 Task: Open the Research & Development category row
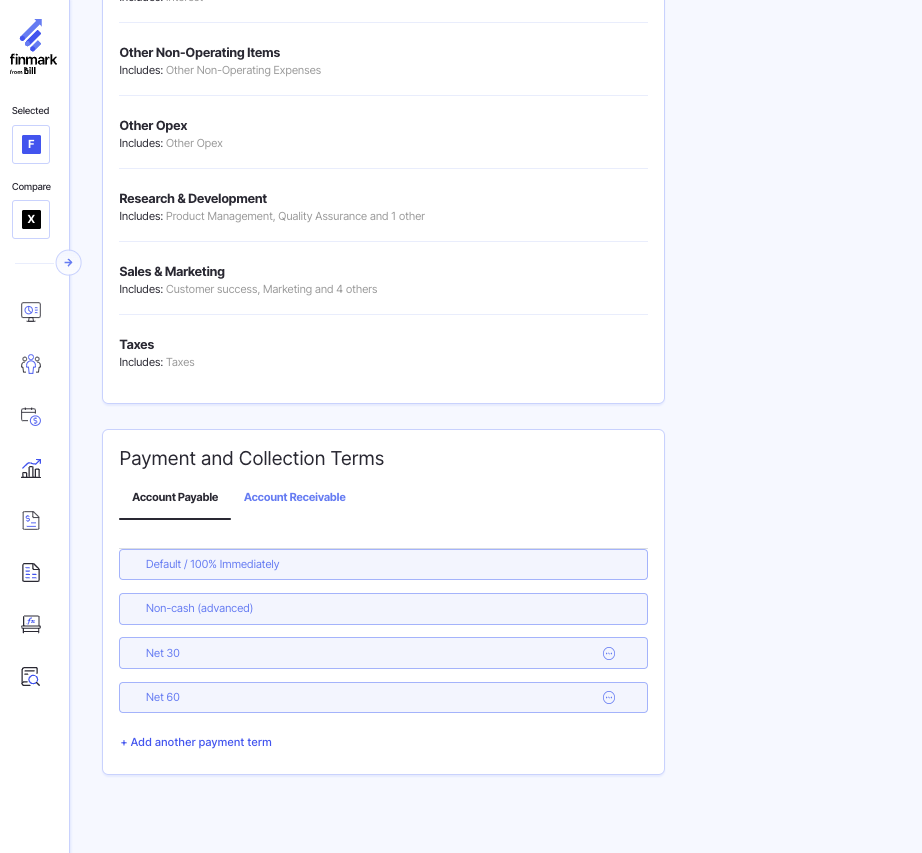tap(383, 206)
